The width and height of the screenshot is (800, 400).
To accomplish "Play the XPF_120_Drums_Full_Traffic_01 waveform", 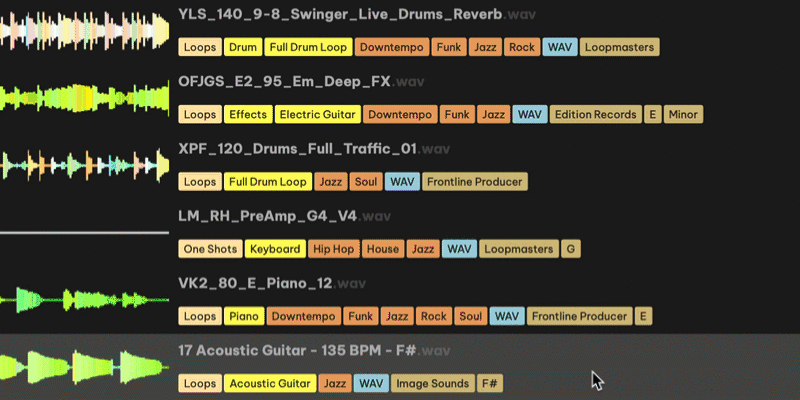I will [85, 165].
